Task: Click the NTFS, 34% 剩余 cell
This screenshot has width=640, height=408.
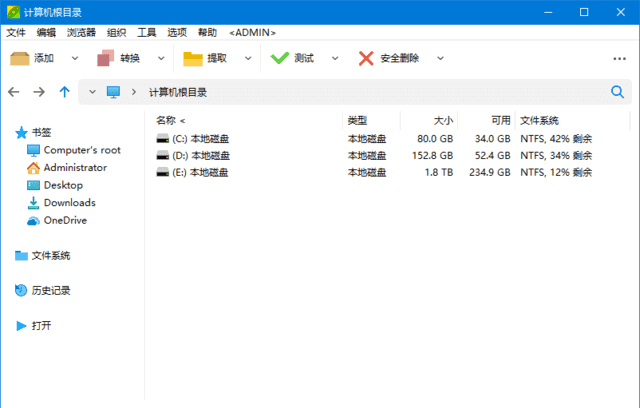Action: (x=556, y=155)
